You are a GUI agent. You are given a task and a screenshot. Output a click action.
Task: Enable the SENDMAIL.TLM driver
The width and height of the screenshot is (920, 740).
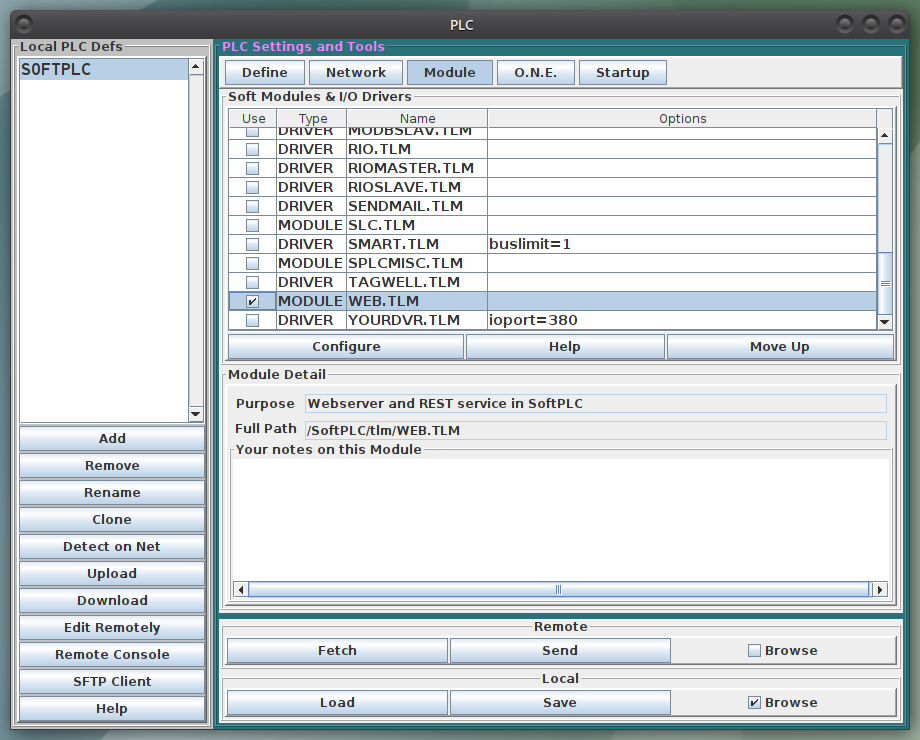(x=252, y=206)
